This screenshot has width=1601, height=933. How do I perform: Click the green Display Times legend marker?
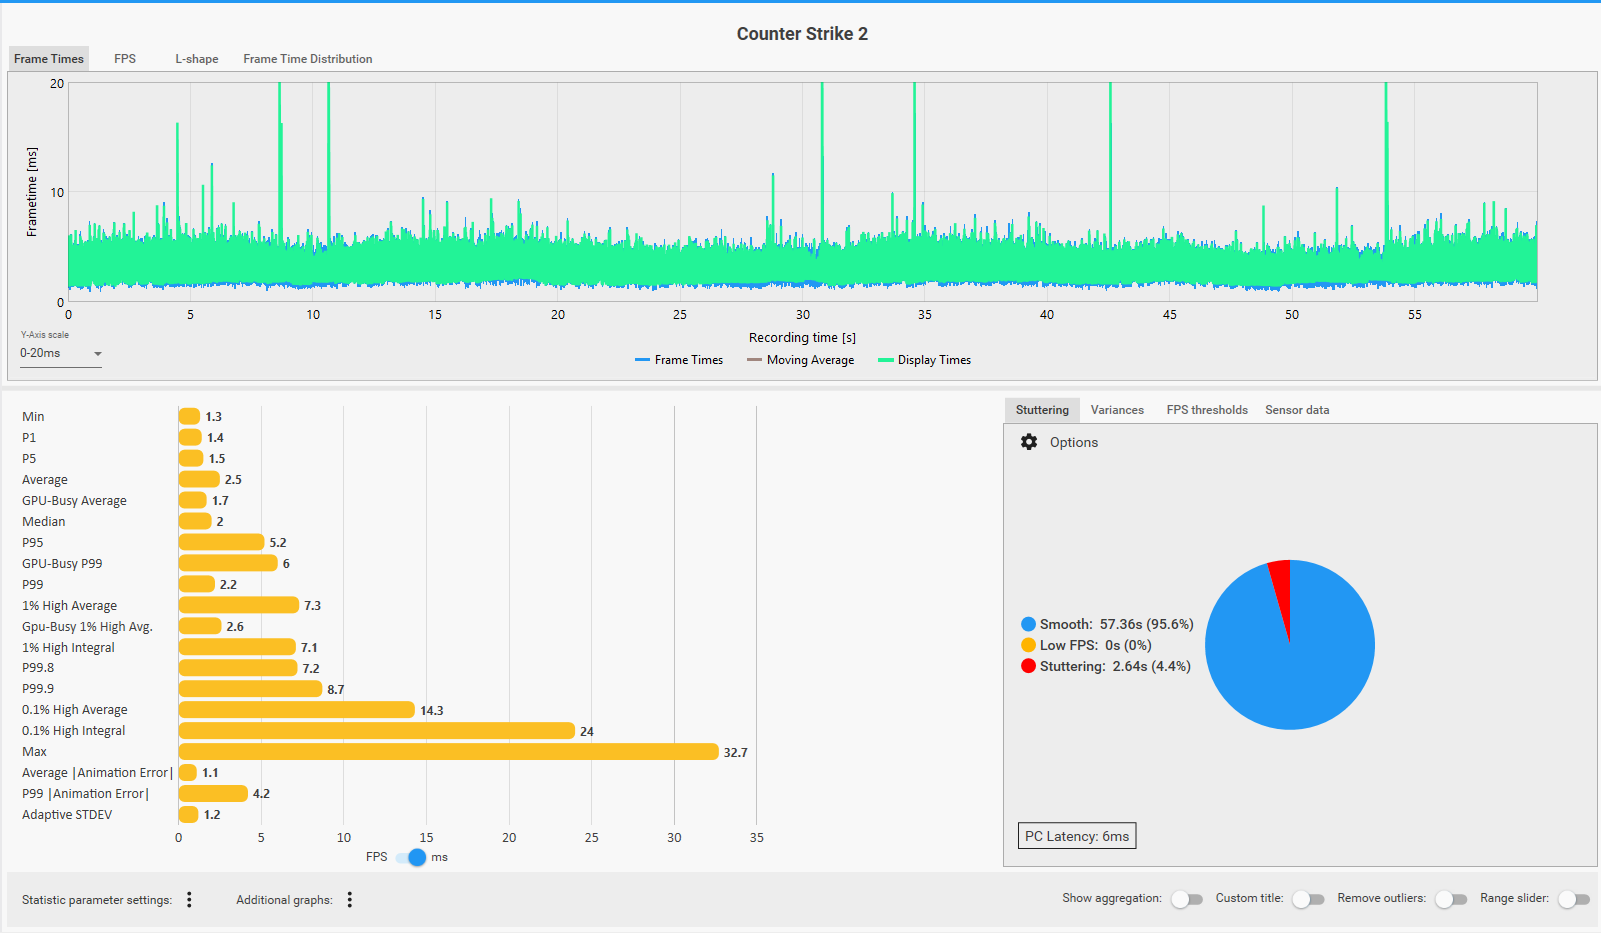[885, 360]
